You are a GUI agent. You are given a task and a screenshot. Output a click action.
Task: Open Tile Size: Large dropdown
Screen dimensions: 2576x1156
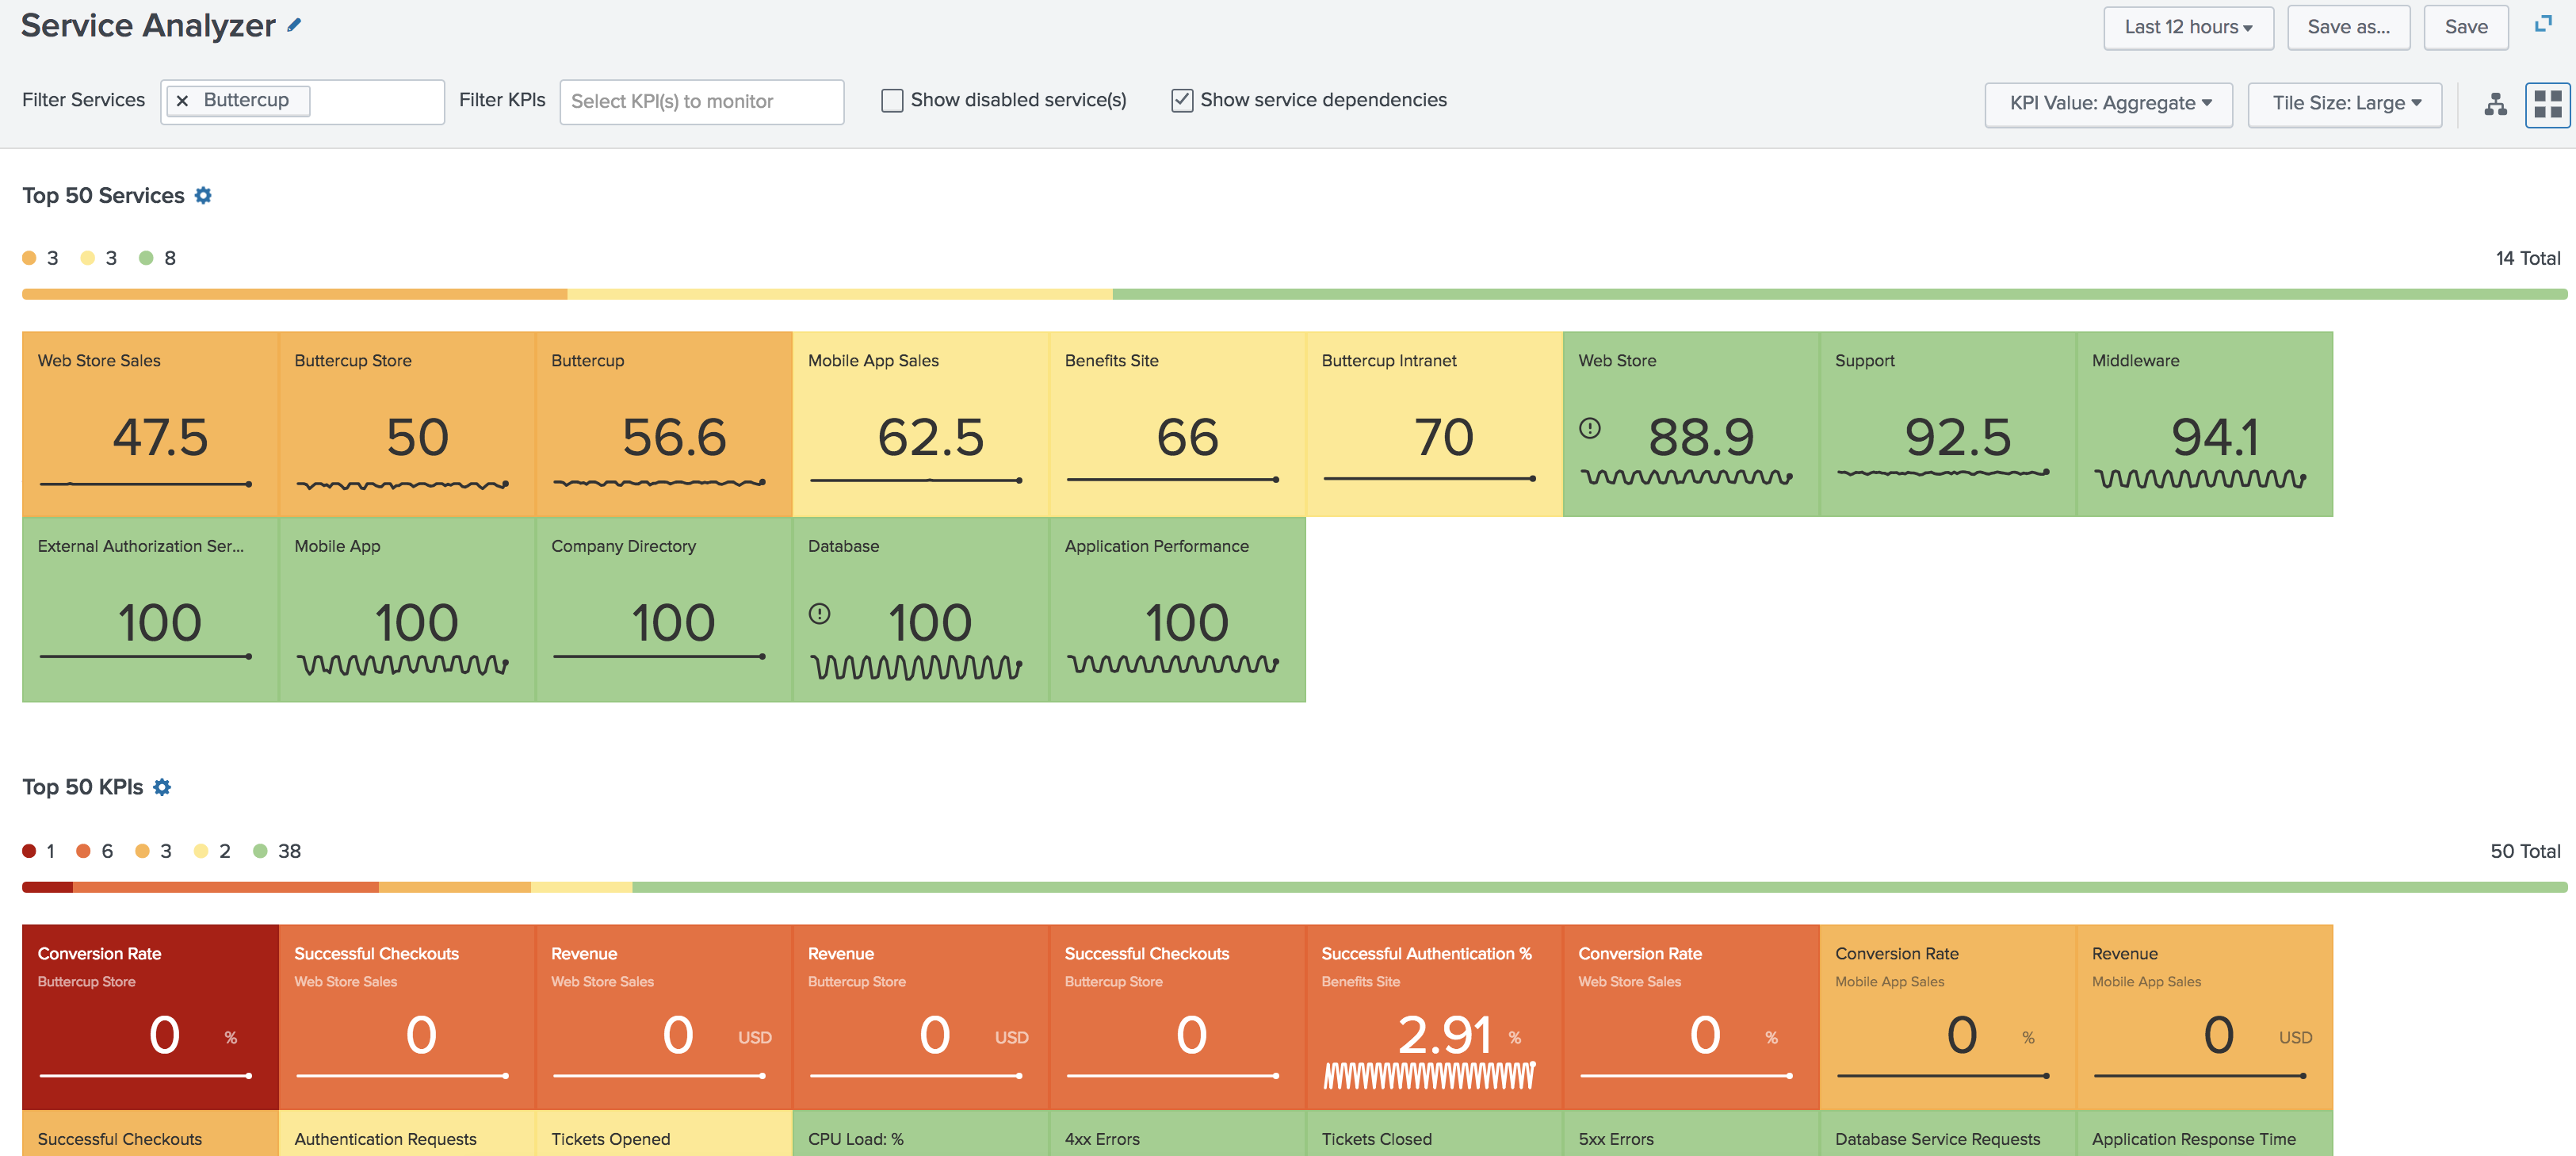point(2344,104)
